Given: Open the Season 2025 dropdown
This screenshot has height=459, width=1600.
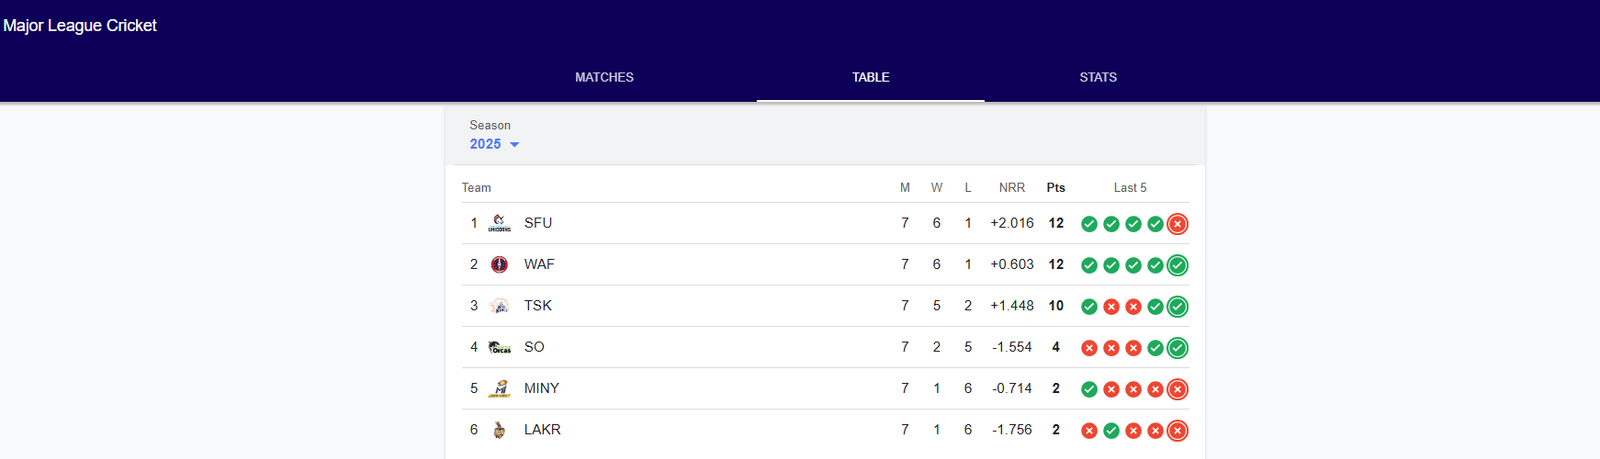Looking at the screenshot, I should pyautogui.click(x=494, y=144).
